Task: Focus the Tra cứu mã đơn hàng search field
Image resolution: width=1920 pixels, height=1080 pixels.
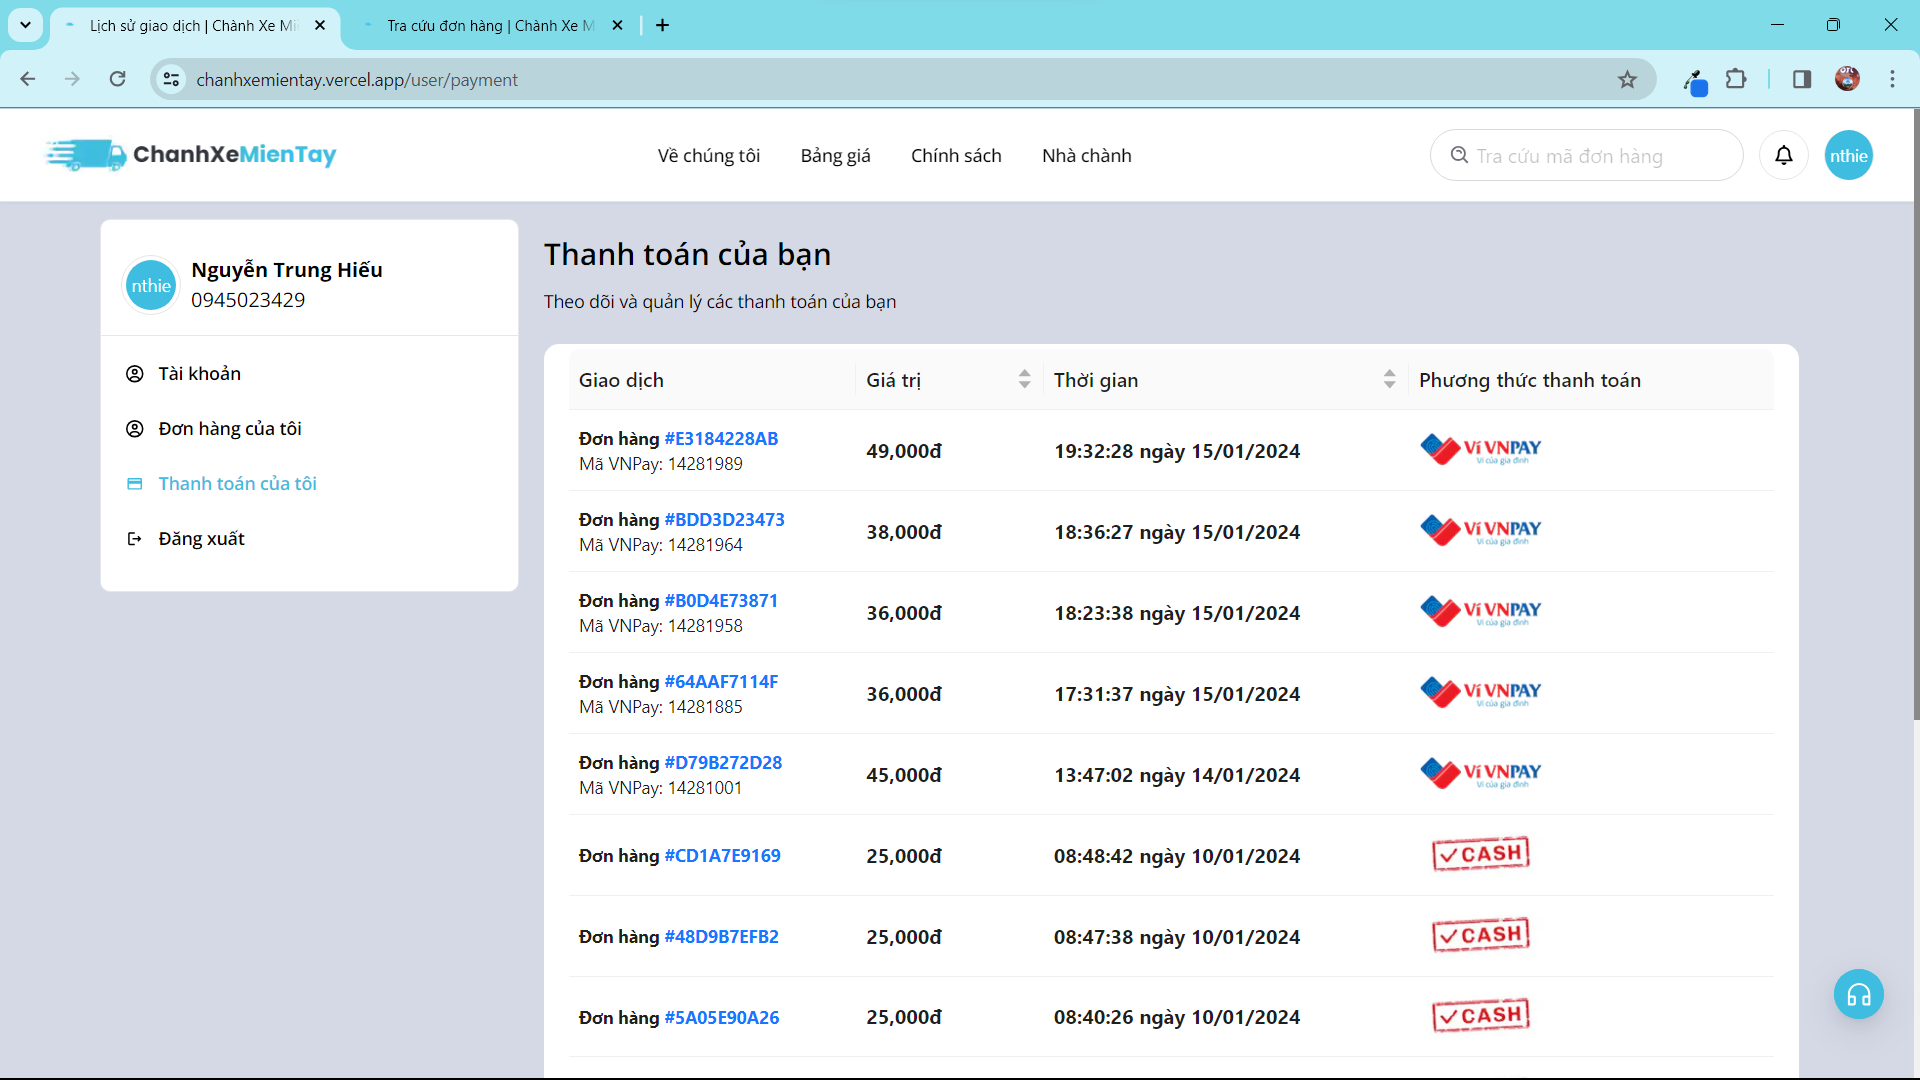Action: [1600, 156]
